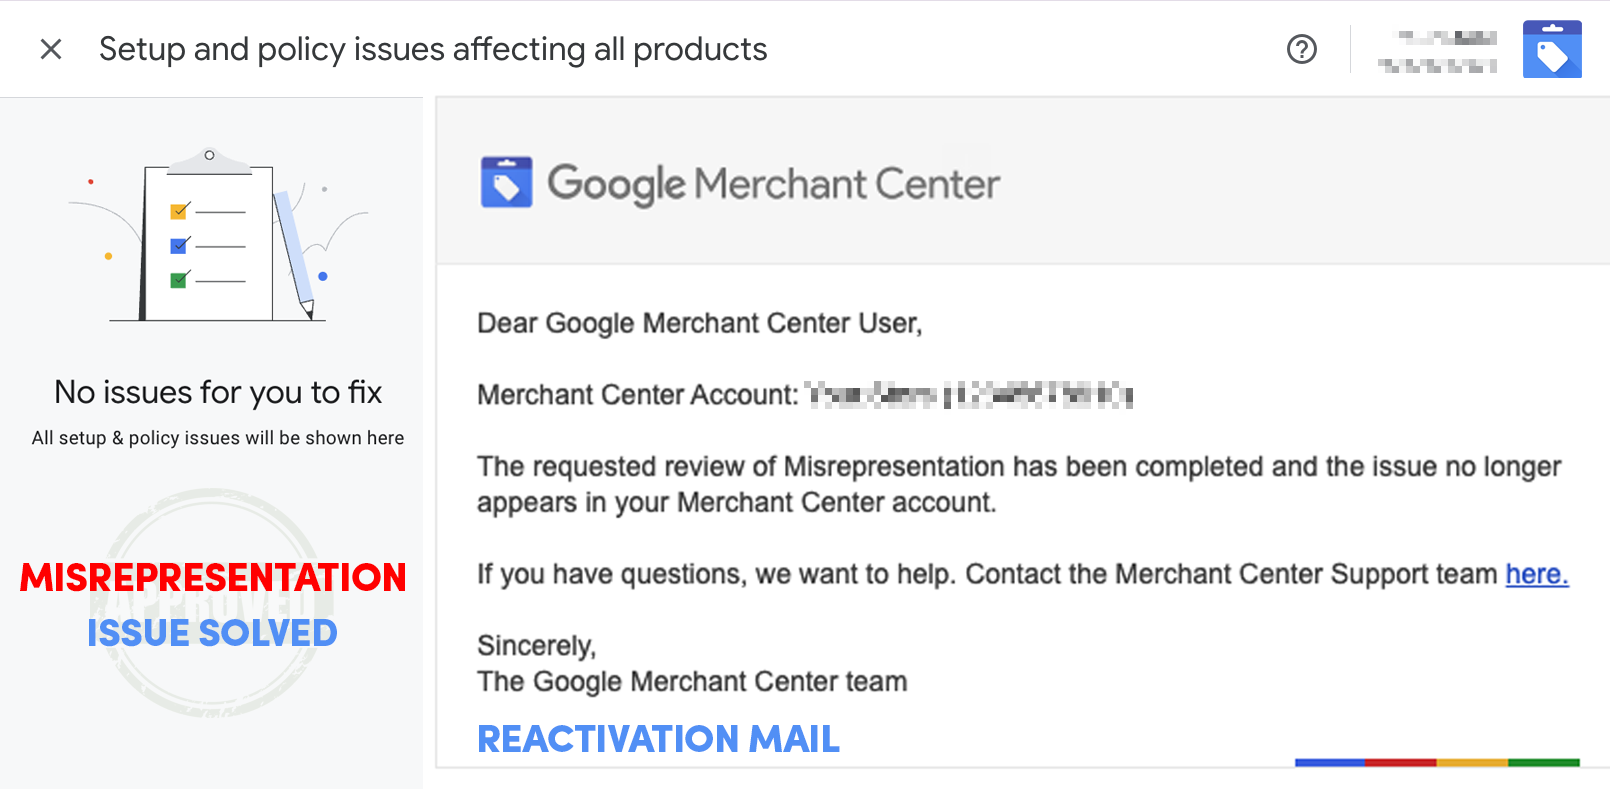Click the 'Google Merchant Center' wordmark in email header
Viewport: 1610px width, 789px height.
773,184
